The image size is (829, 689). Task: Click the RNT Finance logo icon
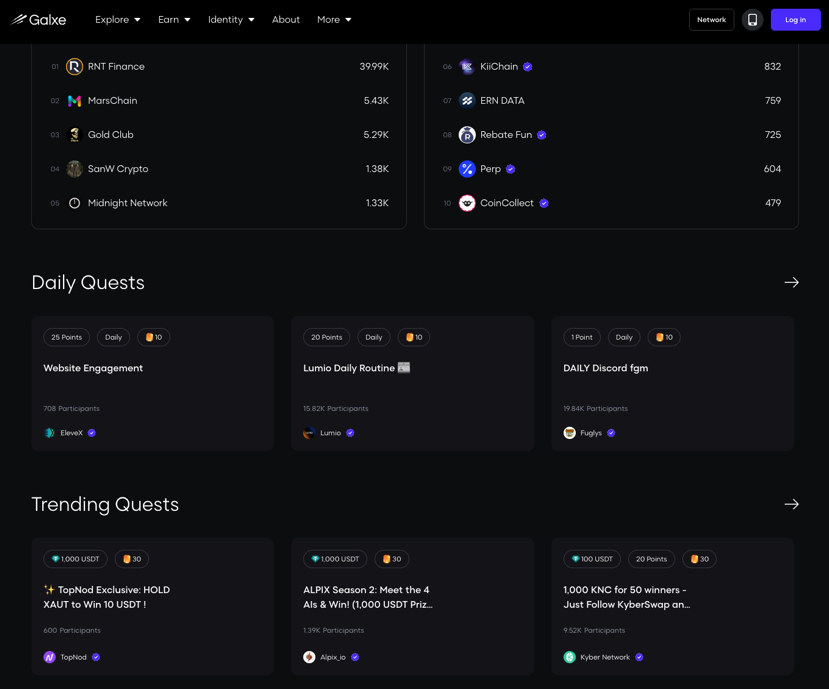pos(75,67)
